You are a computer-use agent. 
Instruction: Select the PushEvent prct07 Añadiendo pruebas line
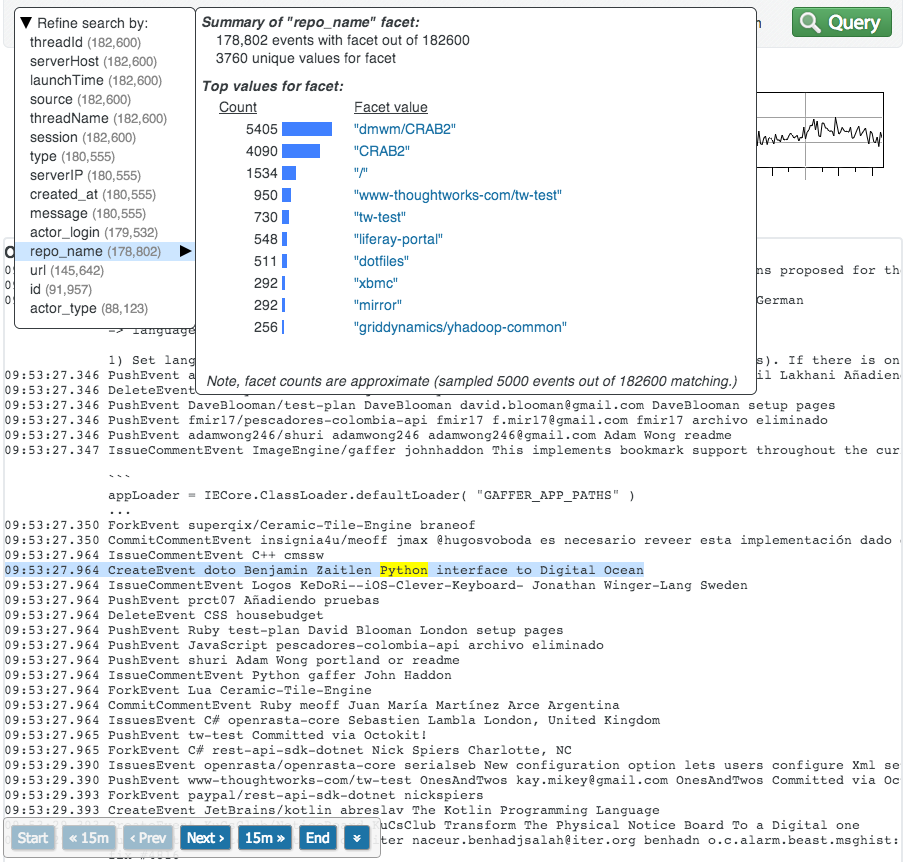pos(192,601)
